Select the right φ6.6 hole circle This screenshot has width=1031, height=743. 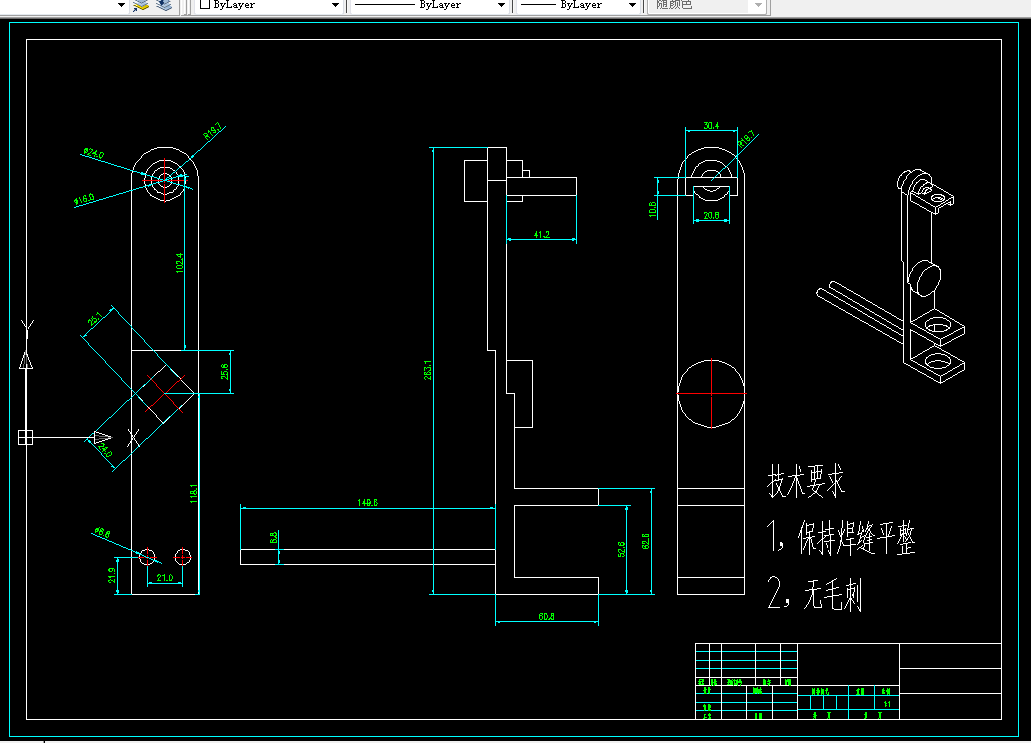coord(182,557)
